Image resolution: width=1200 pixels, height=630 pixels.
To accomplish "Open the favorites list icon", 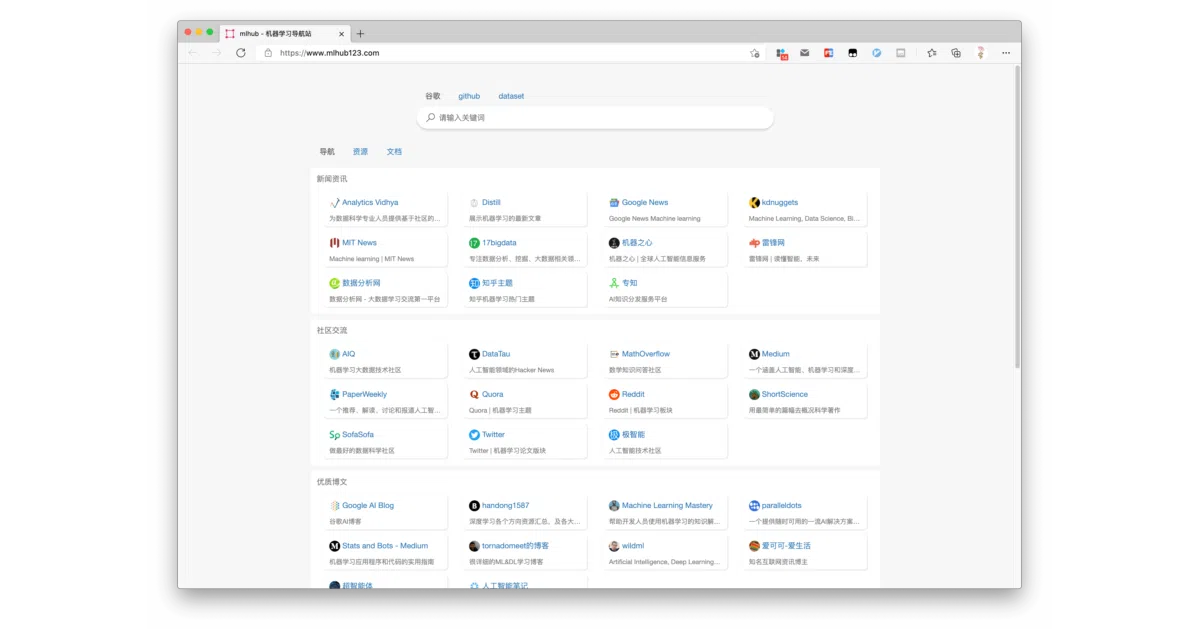I will click(931, 53).
